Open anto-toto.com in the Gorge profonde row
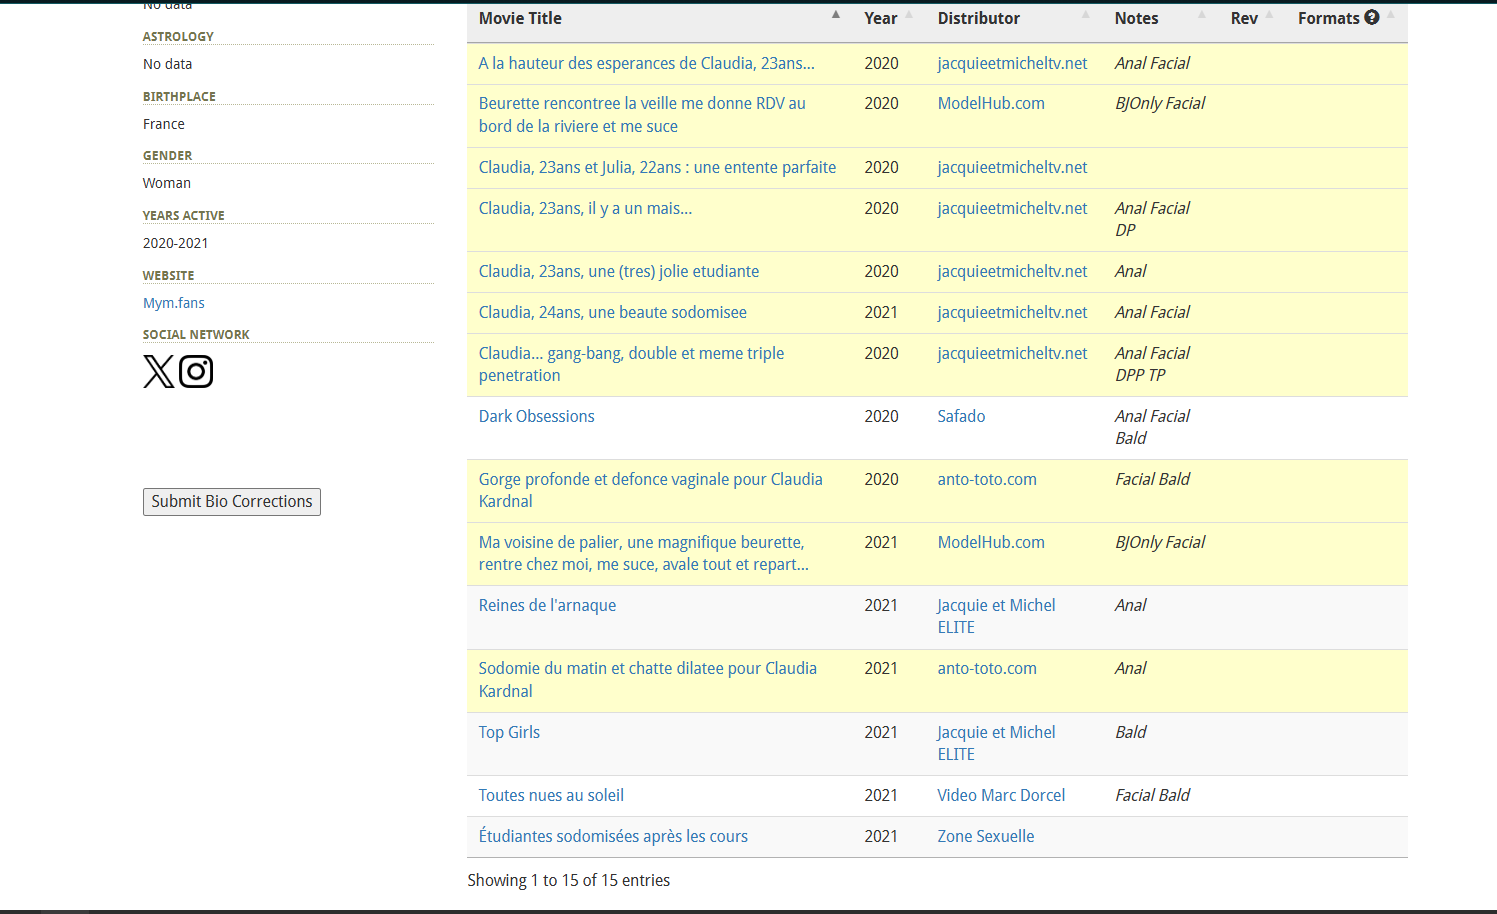Viewport: 1497px width, 914px height. click(x=987, y=479)
